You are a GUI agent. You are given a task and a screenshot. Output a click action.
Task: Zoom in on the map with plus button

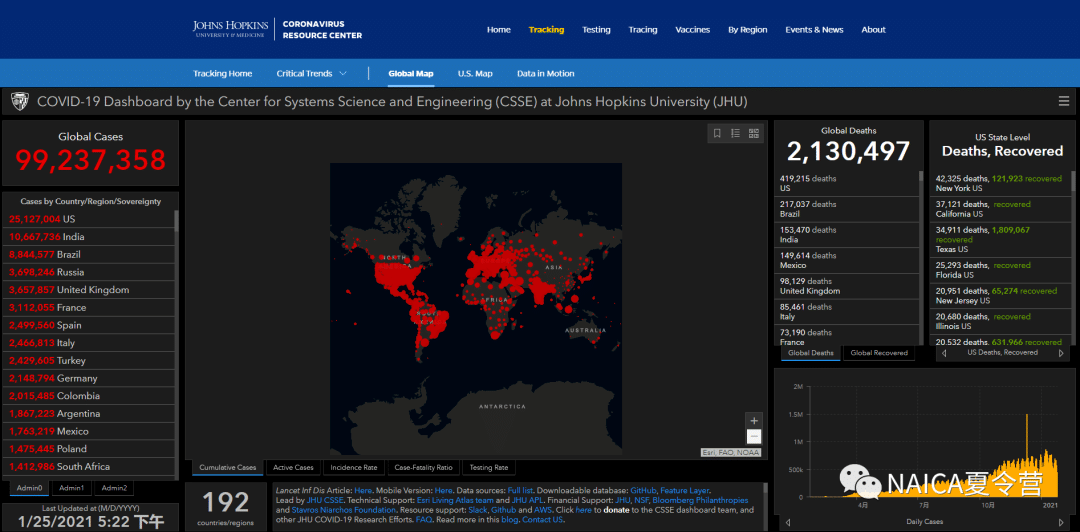tap(754, 420)
